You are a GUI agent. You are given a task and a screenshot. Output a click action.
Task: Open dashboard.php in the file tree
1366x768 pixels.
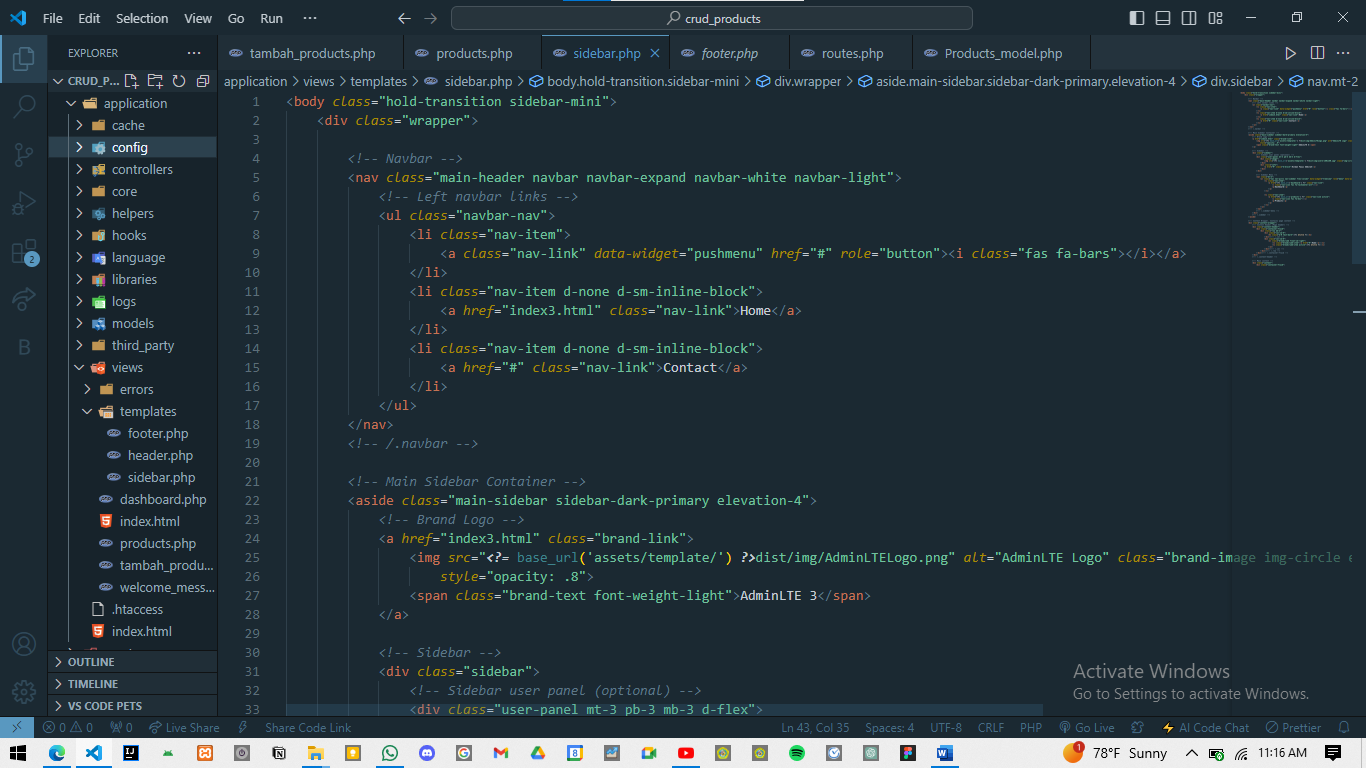(163, 499)
